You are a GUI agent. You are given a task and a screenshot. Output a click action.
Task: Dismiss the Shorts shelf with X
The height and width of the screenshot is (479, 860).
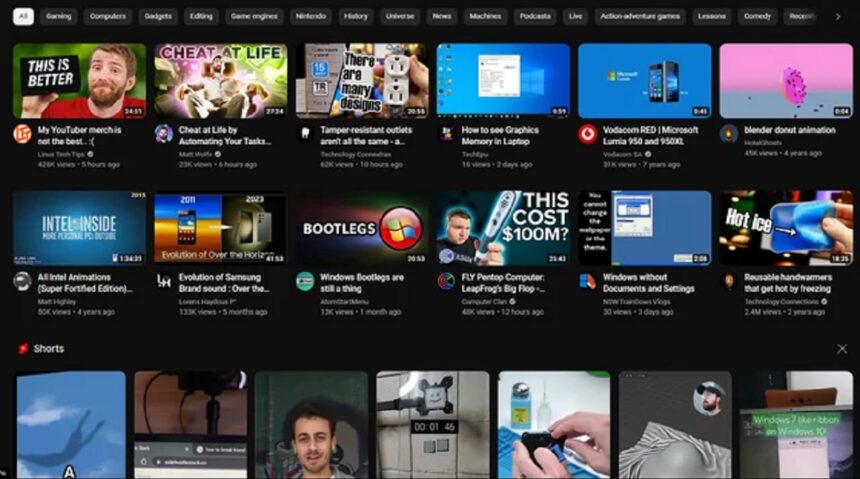tap(842, 349)
